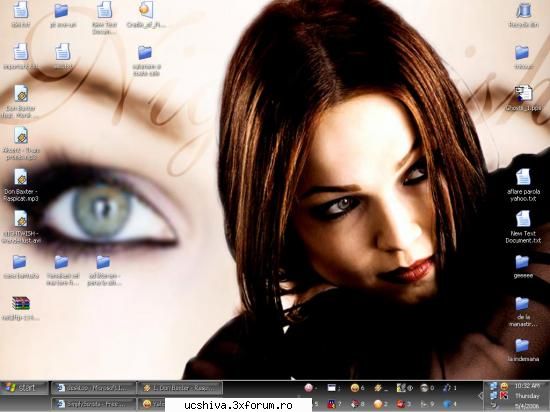Expand hidden system tray icons arrow
Screen dimensions: 550x412
[x=481, y=396]
